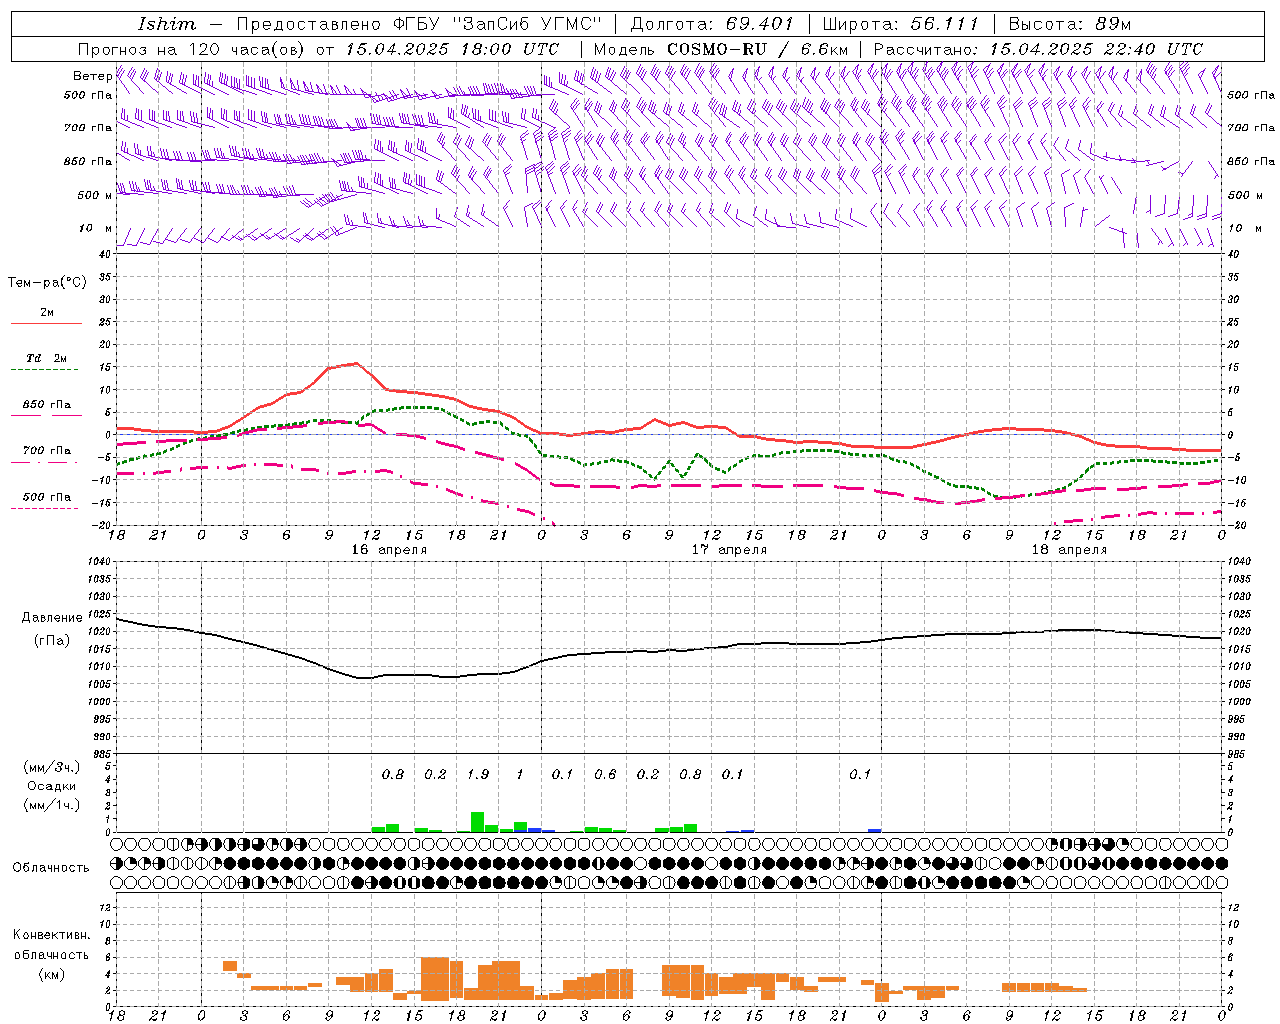Click the right-side "700 гПа" wind level label
This screenshot has height=1024, width=1280.
click(1251, 128)
